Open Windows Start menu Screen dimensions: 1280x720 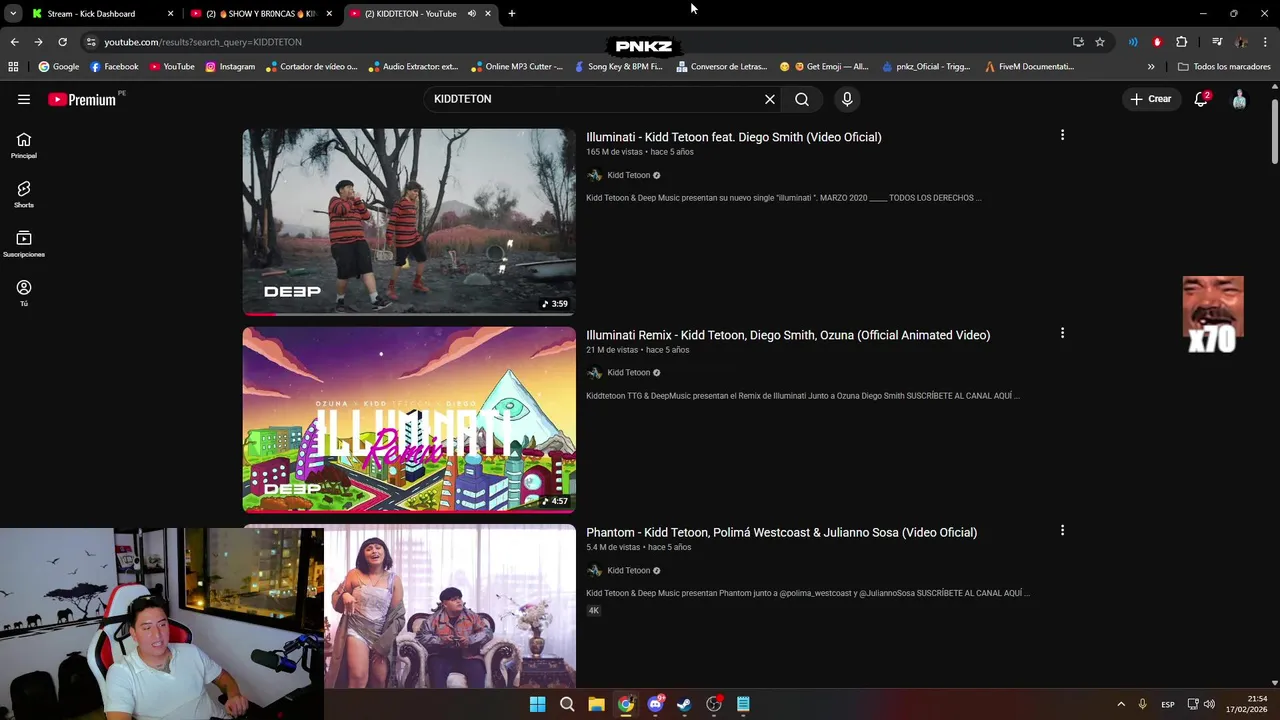tap(537, 704)
